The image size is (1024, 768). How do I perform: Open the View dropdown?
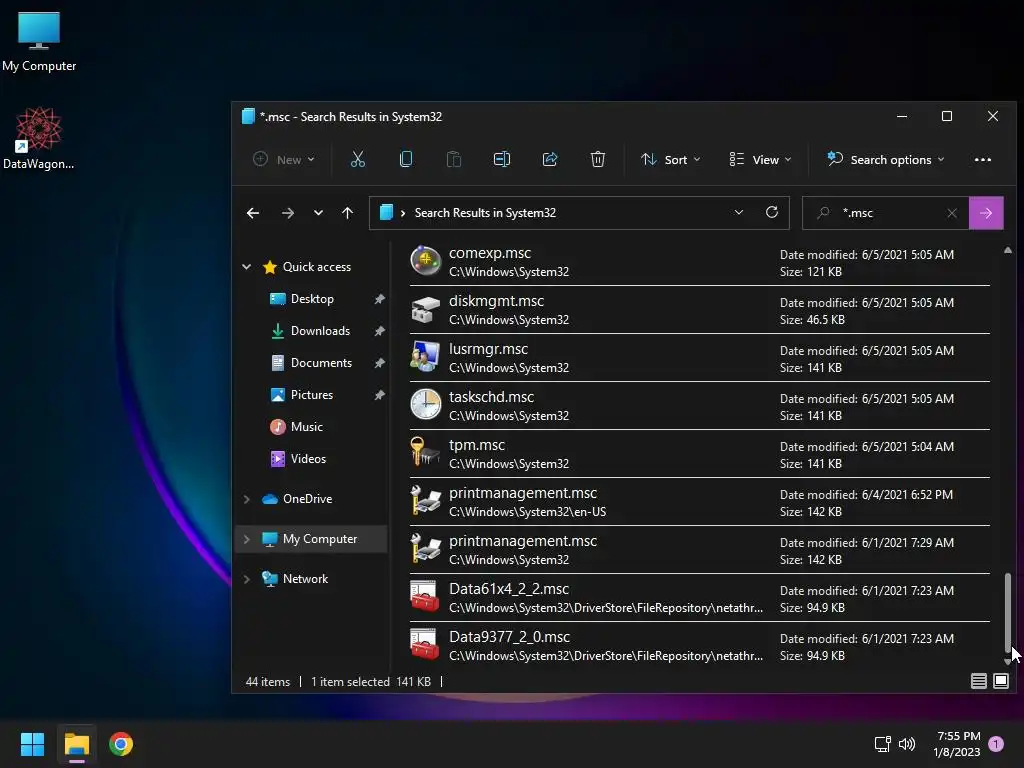(760, 159)
